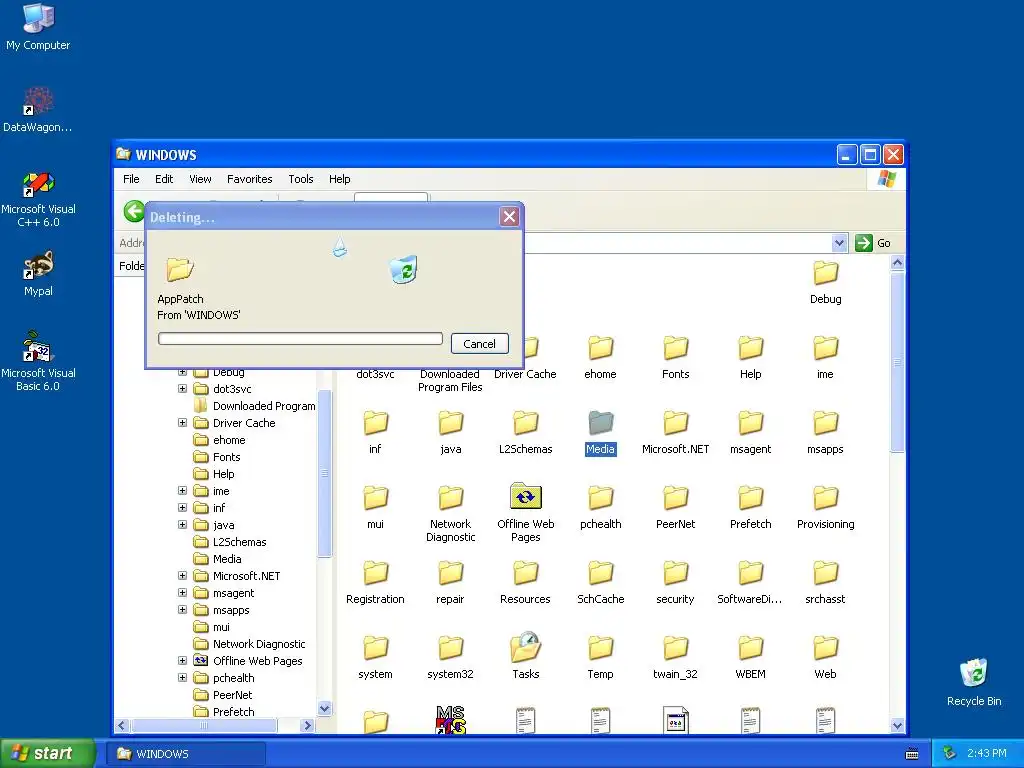Launch the Mypal browser shortcut
The height and width of the screenshot is (768, 1024).
38,274
